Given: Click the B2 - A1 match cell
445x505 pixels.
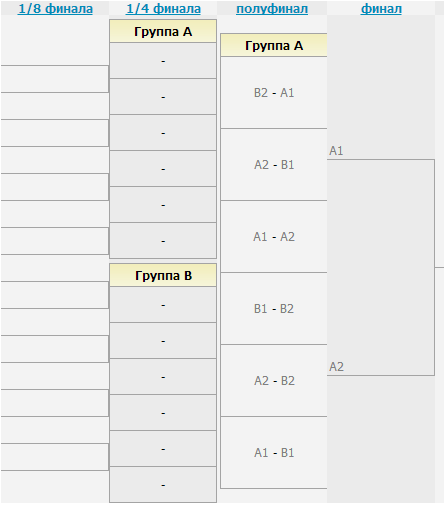Looking at the screenshot, I should [x=274, y=93].
